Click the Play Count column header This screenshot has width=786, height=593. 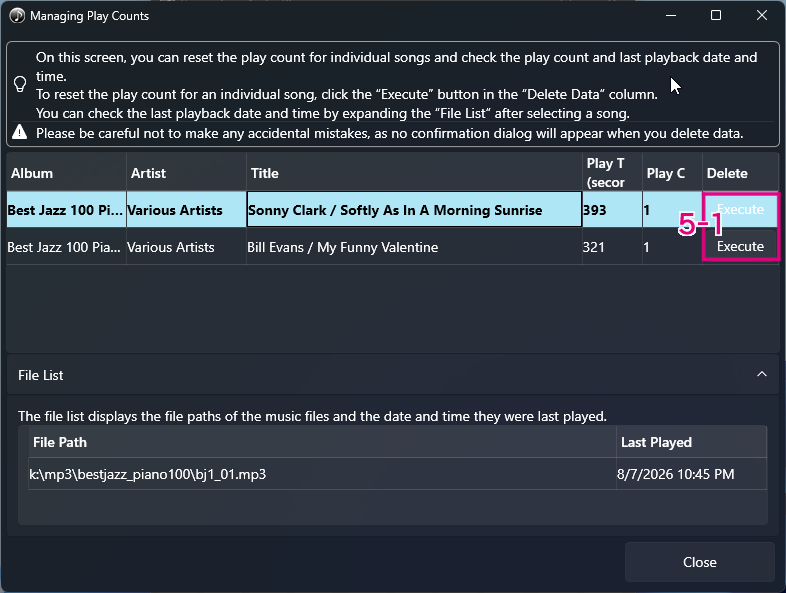672,173
